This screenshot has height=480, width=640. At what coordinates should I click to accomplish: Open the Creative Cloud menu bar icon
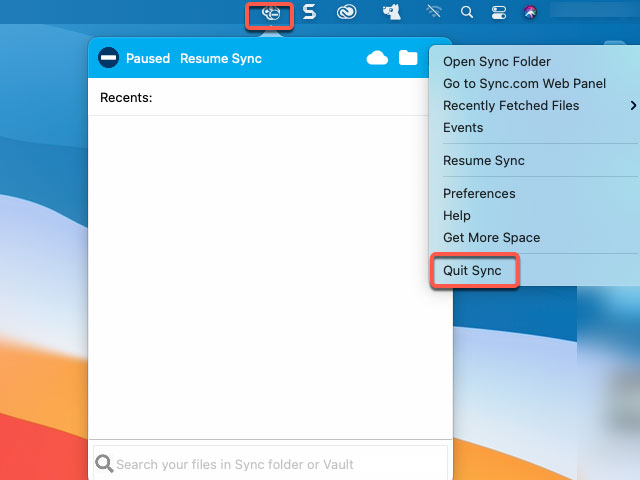point(347,12)
